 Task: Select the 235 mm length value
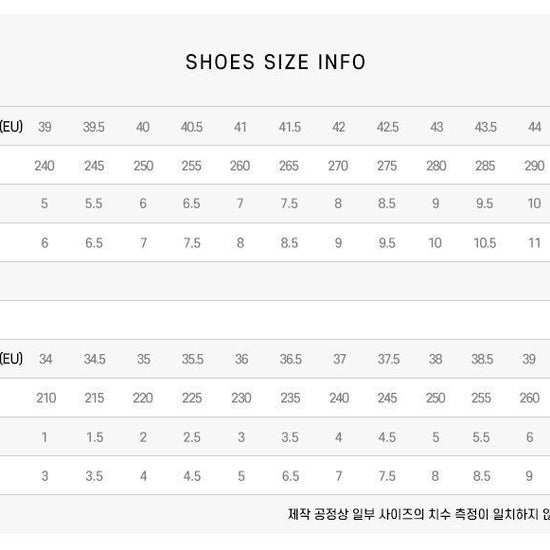click(290, 398)
